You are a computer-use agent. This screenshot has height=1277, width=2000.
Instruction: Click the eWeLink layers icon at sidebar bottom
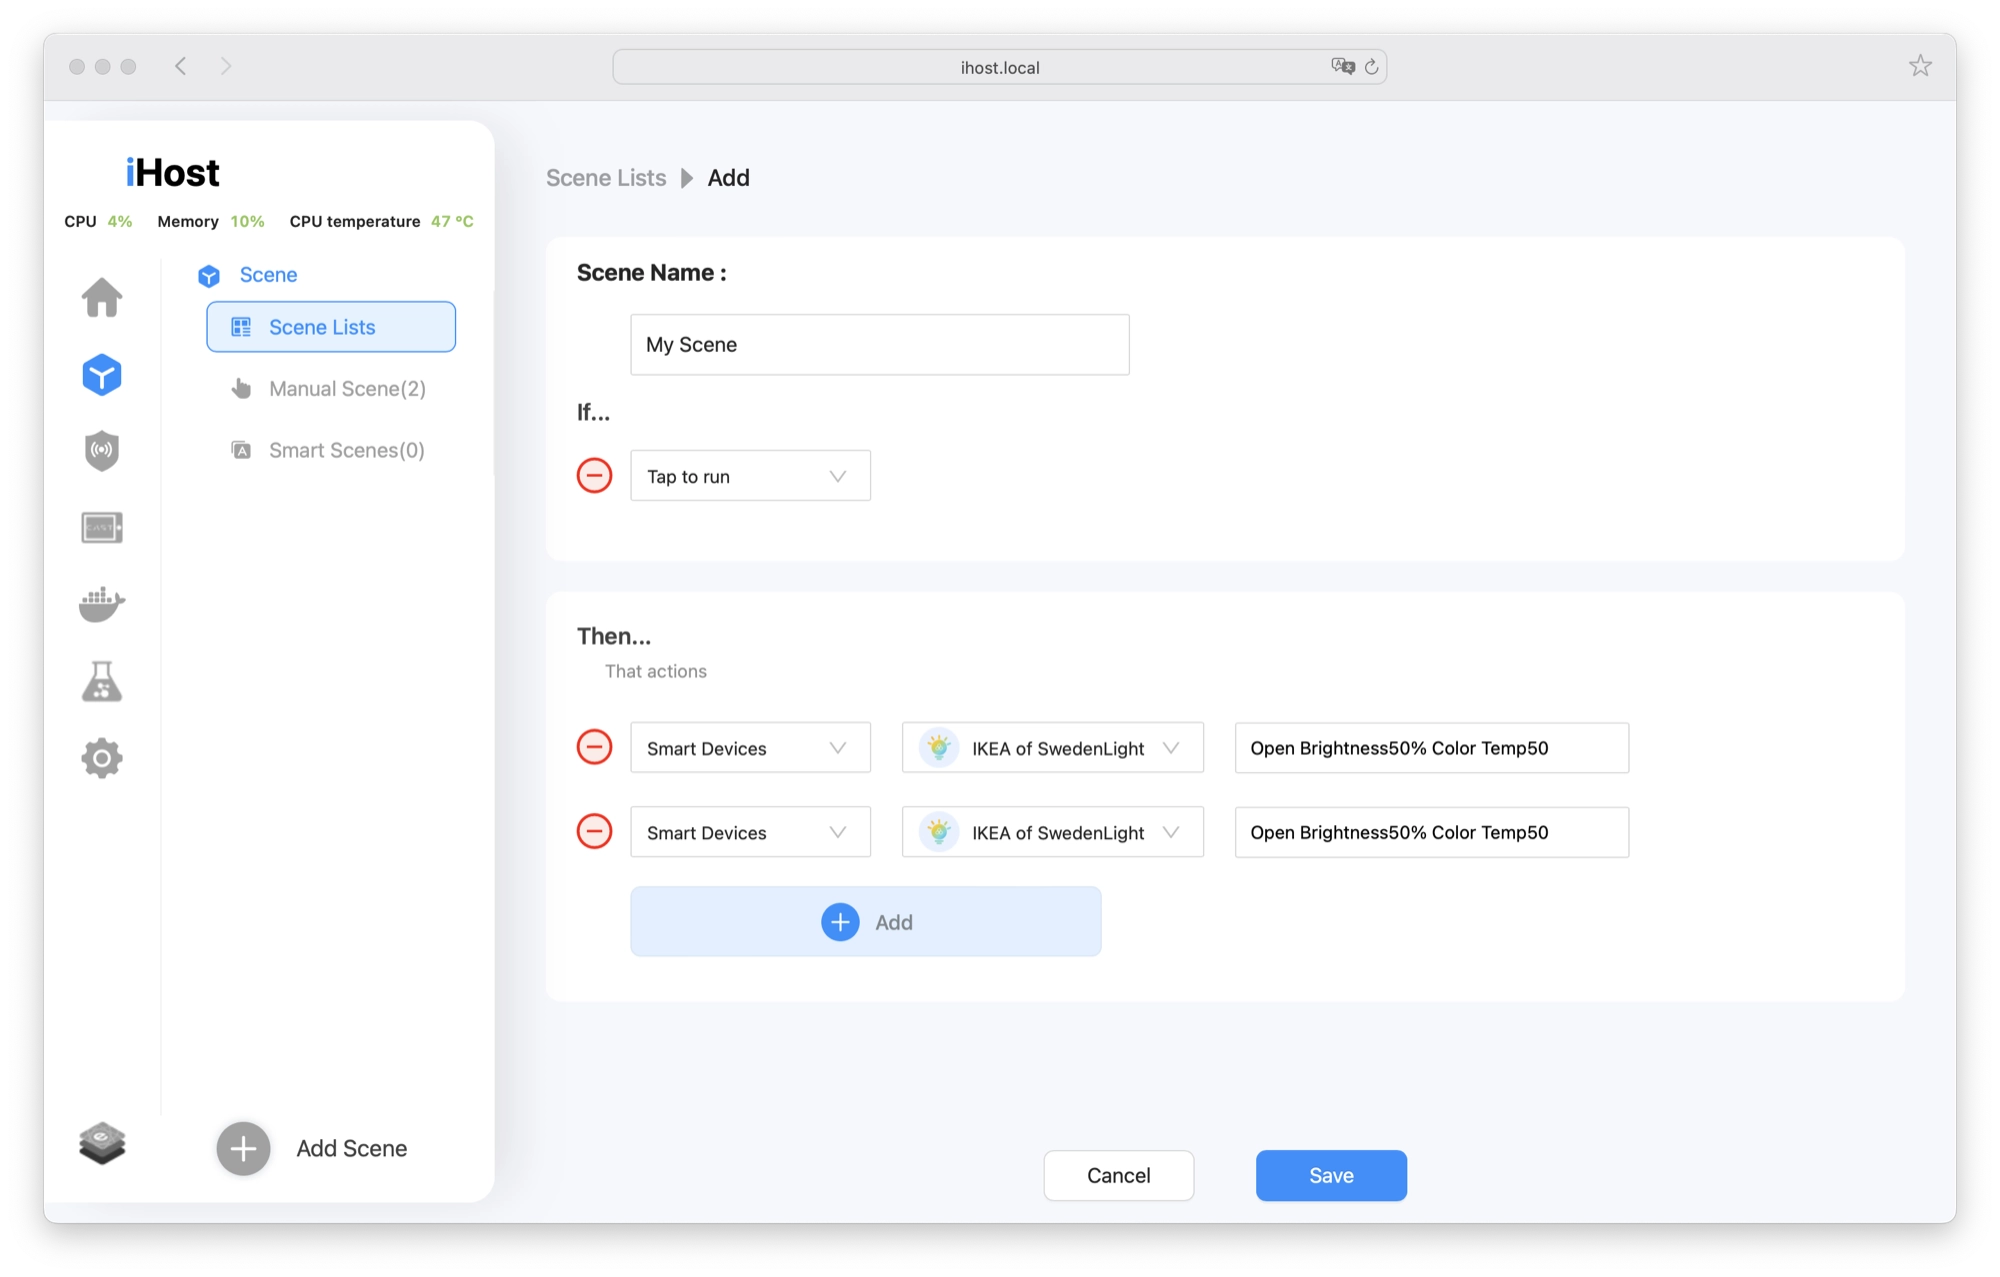pos(102,1144)
